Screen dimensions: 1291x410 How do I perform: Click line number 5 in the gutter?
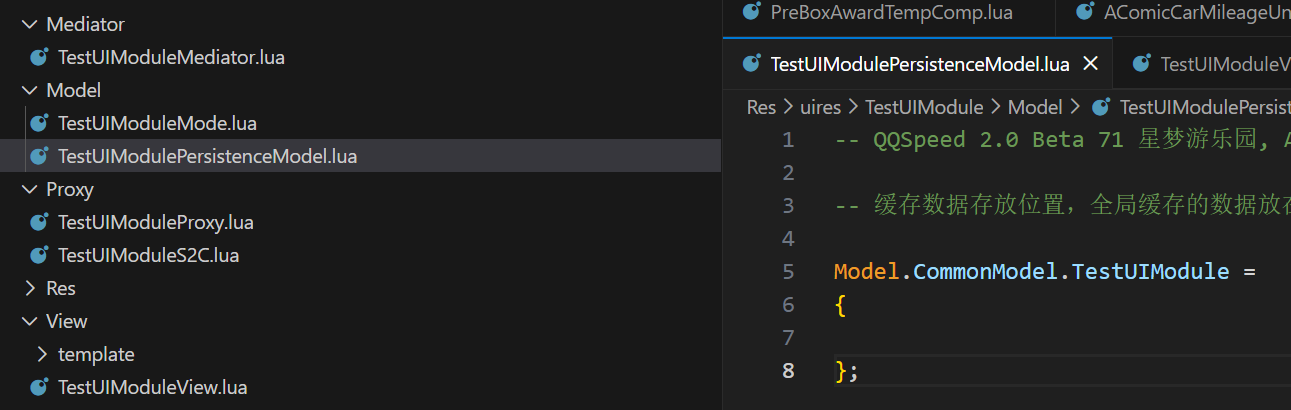(x=788, y=272)
